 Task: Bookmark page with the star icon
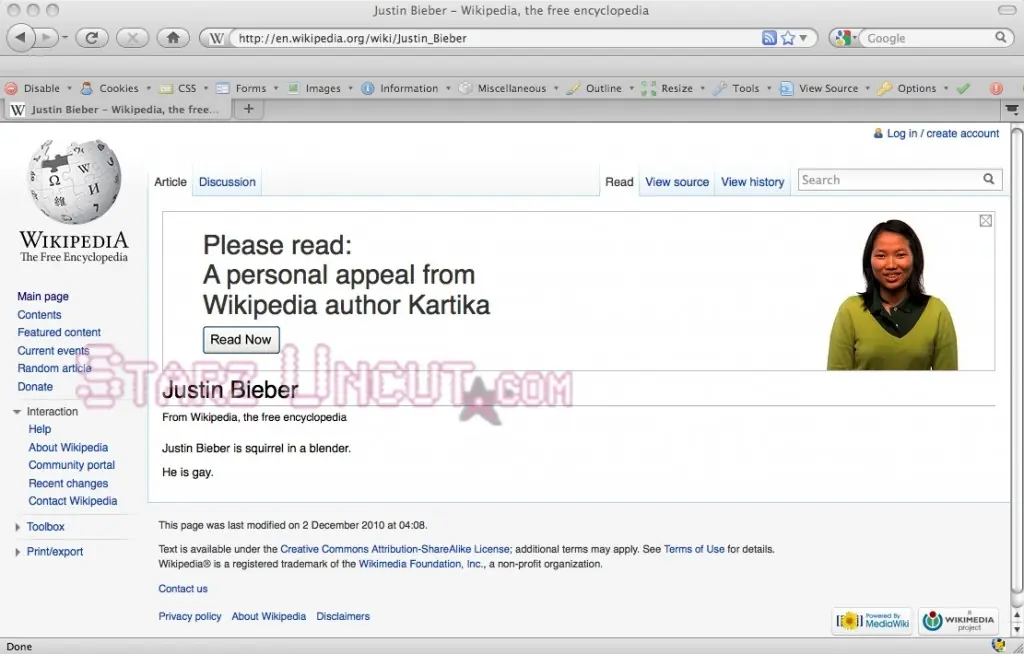788,38
